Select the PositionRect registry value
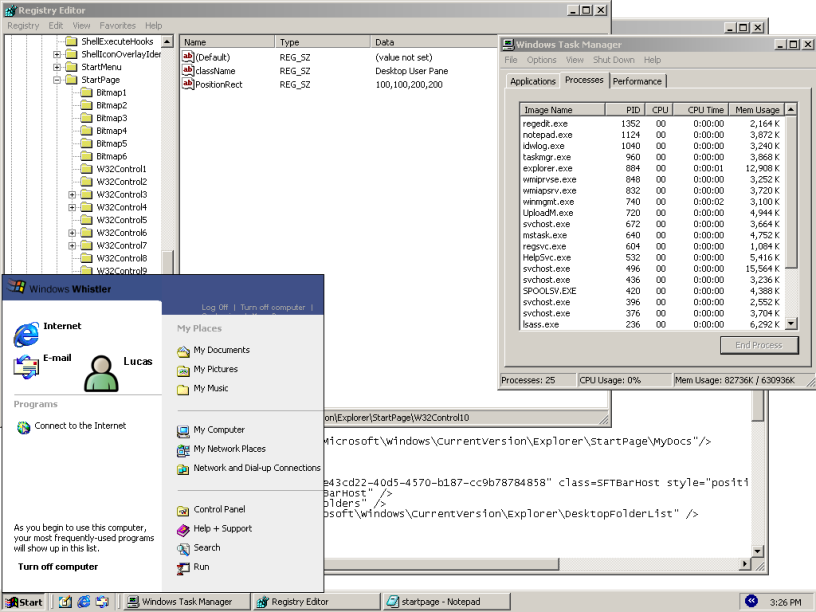Image resolution: width=816 pixels, height=612 pixels. pyautogui.click(x=212, y=84)
